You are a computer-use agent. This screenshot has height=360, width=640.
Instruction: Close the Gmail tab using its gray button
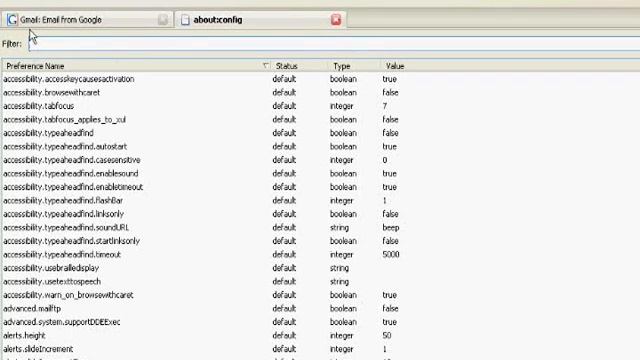coord(163,20)
